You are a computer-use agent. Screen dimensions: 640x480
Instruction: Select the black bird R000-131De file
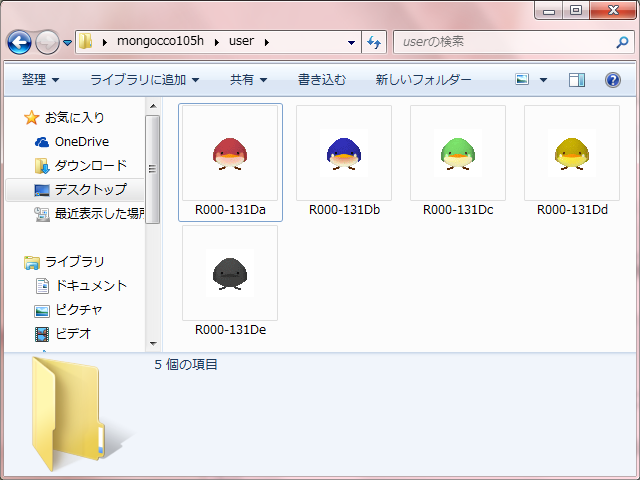230,272
